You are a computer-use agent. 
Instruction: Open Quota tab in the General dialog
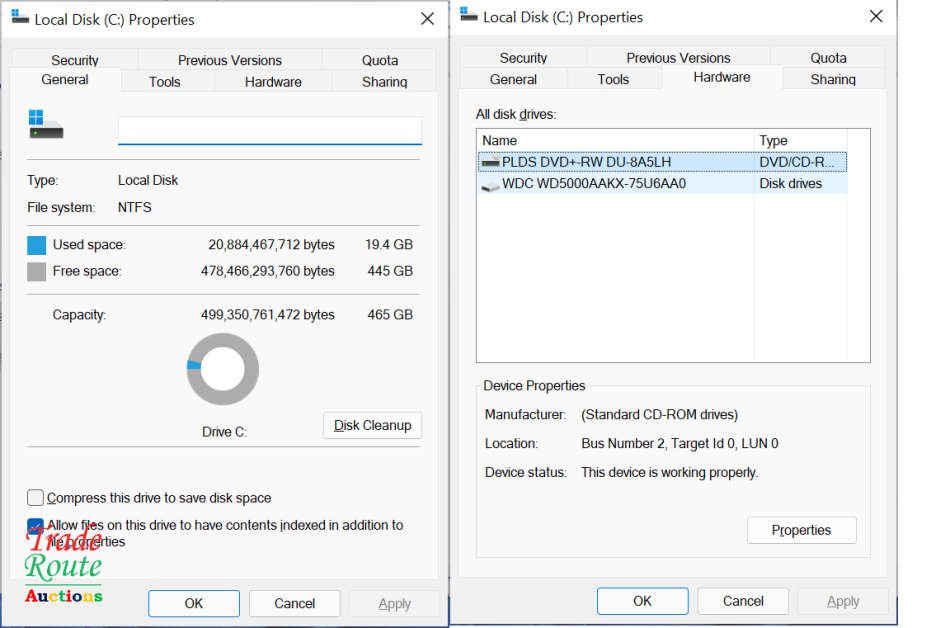click(x=380, y=60)
